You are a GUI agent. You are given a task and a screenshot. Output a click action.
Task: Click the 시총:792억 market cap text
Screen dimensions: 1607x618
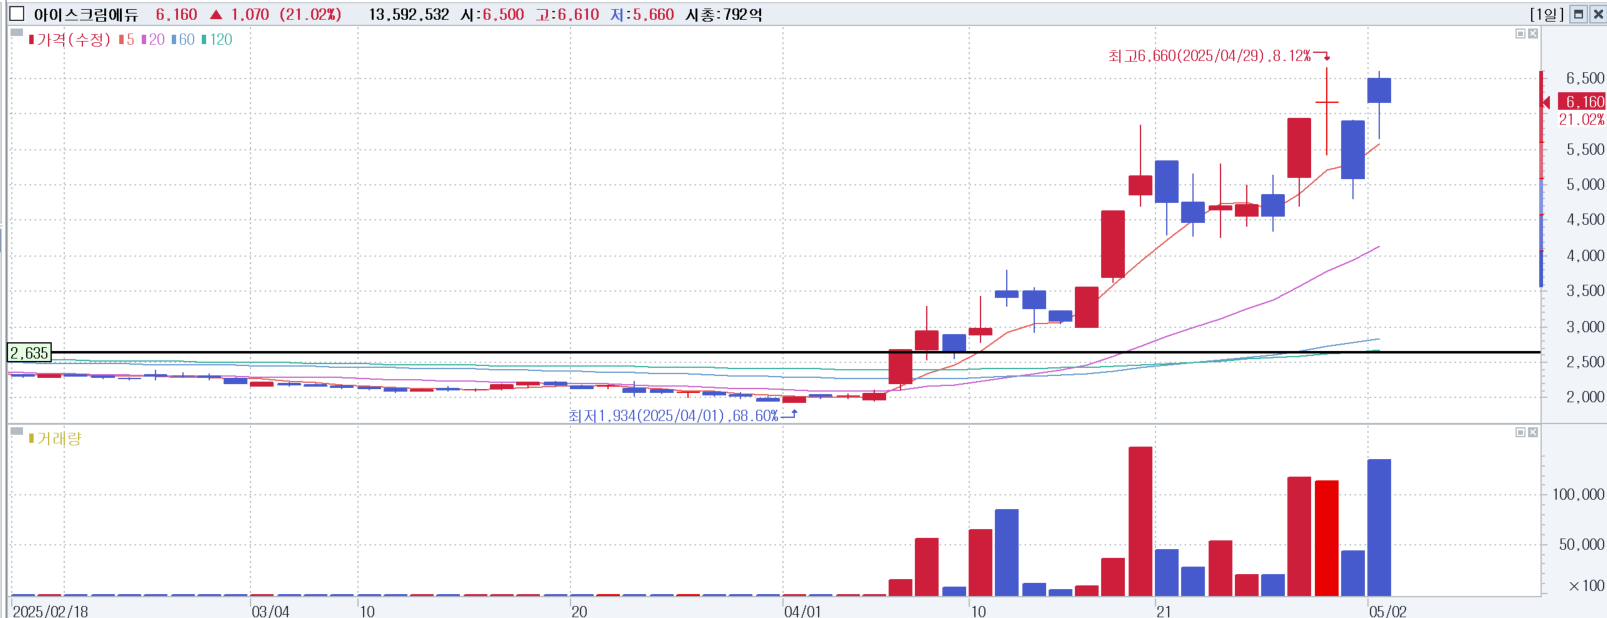coord(723,14)
